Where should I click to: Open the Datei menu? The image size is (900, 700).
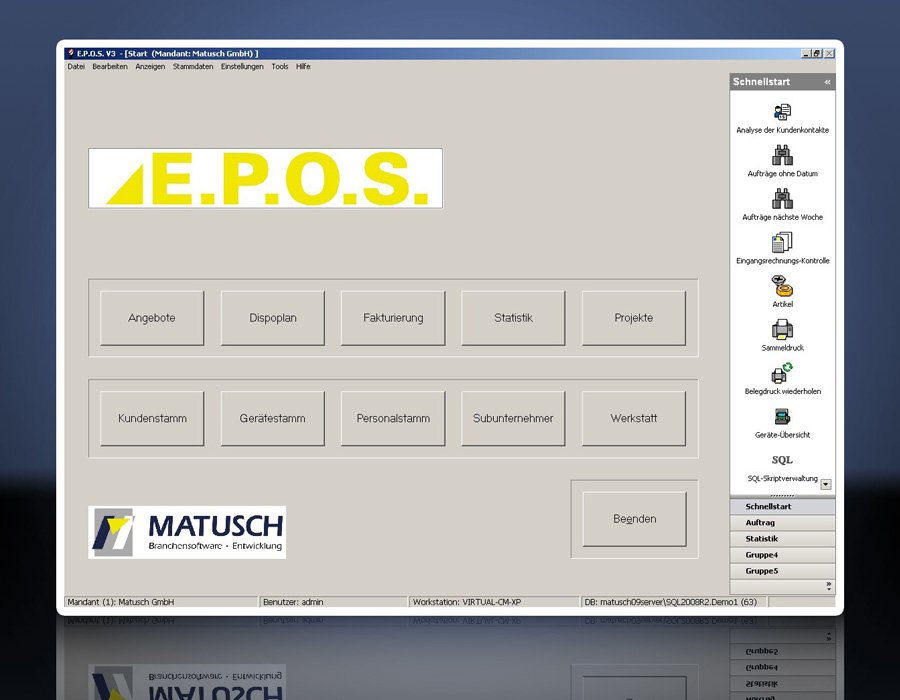[76, 67]
